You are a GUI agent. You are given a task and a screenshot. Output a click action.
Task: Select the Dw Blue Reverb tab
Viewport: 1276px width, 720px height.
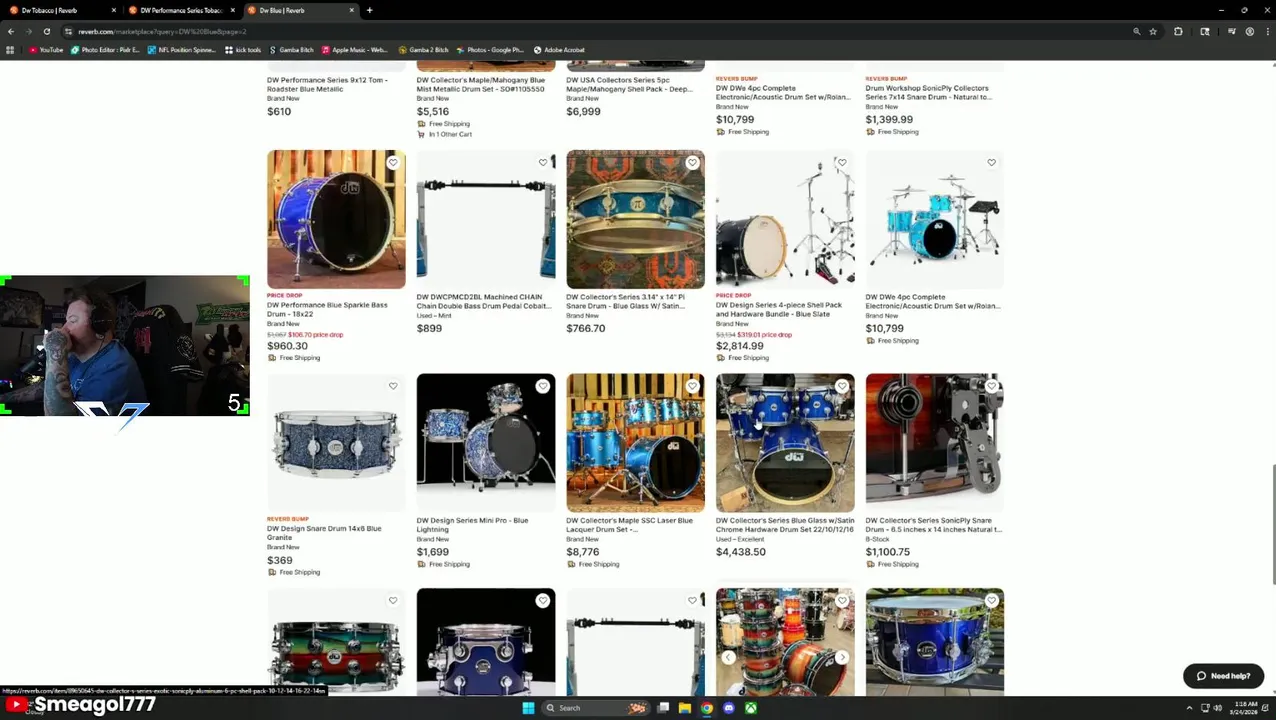point(300,10)
